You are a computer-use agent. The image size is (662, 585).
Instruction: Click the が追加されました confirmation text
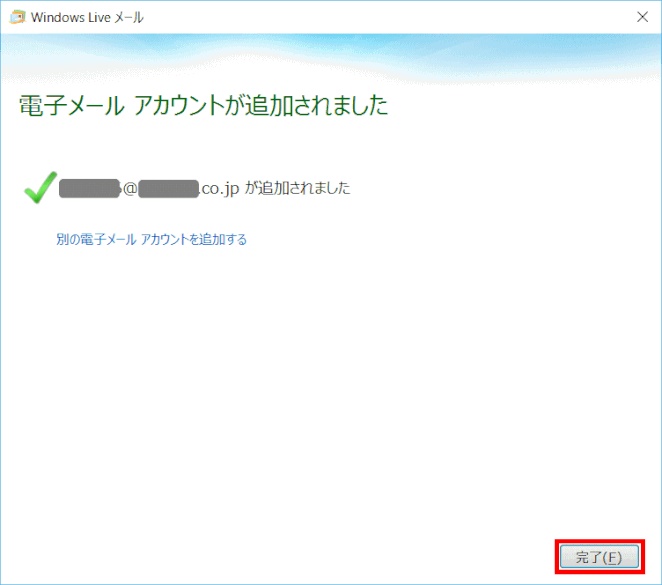[x=298, y=188]
